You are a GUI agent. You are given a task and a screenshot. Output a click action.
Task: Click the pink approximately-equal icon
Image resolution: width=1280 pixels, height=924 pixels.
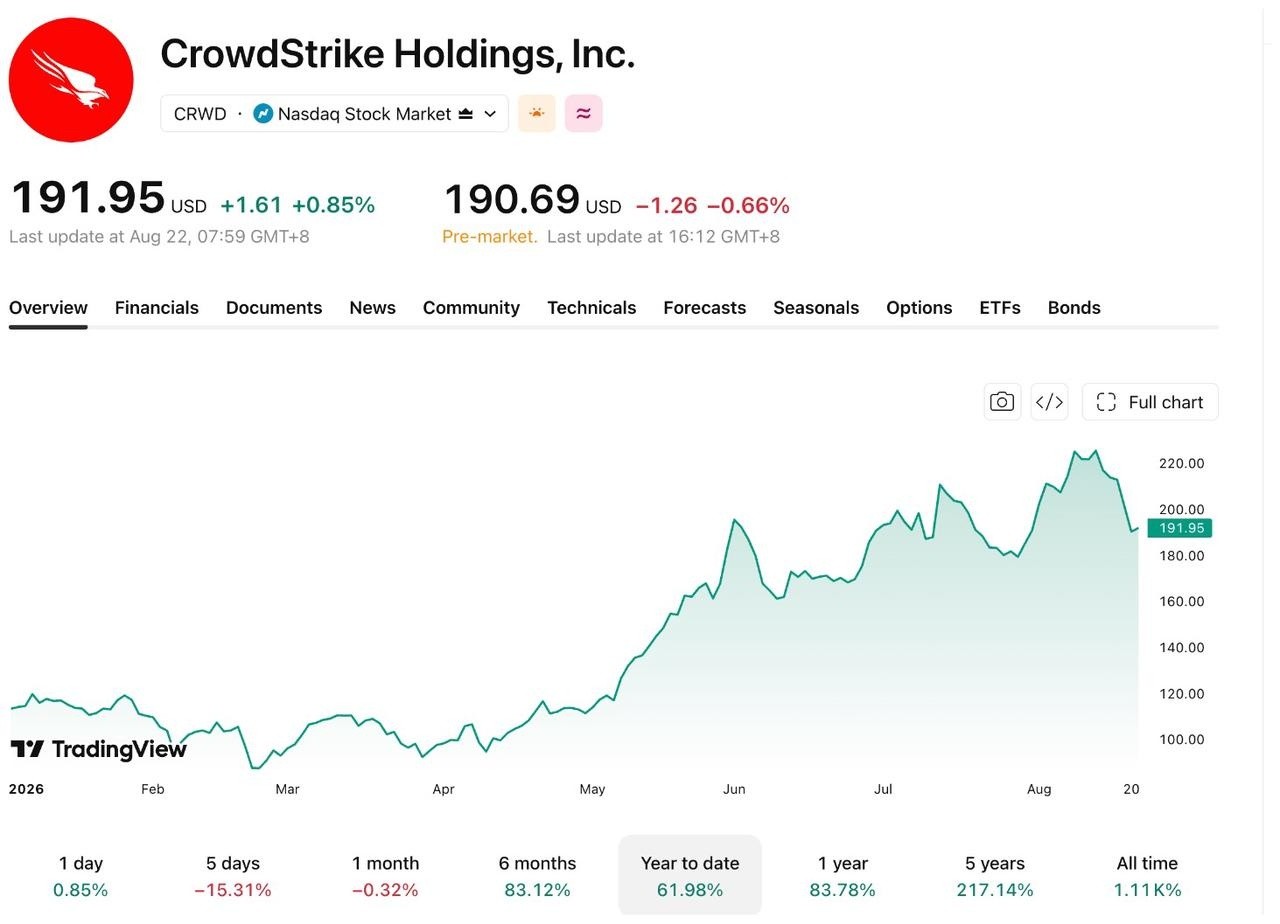click(x=584, y=113)
